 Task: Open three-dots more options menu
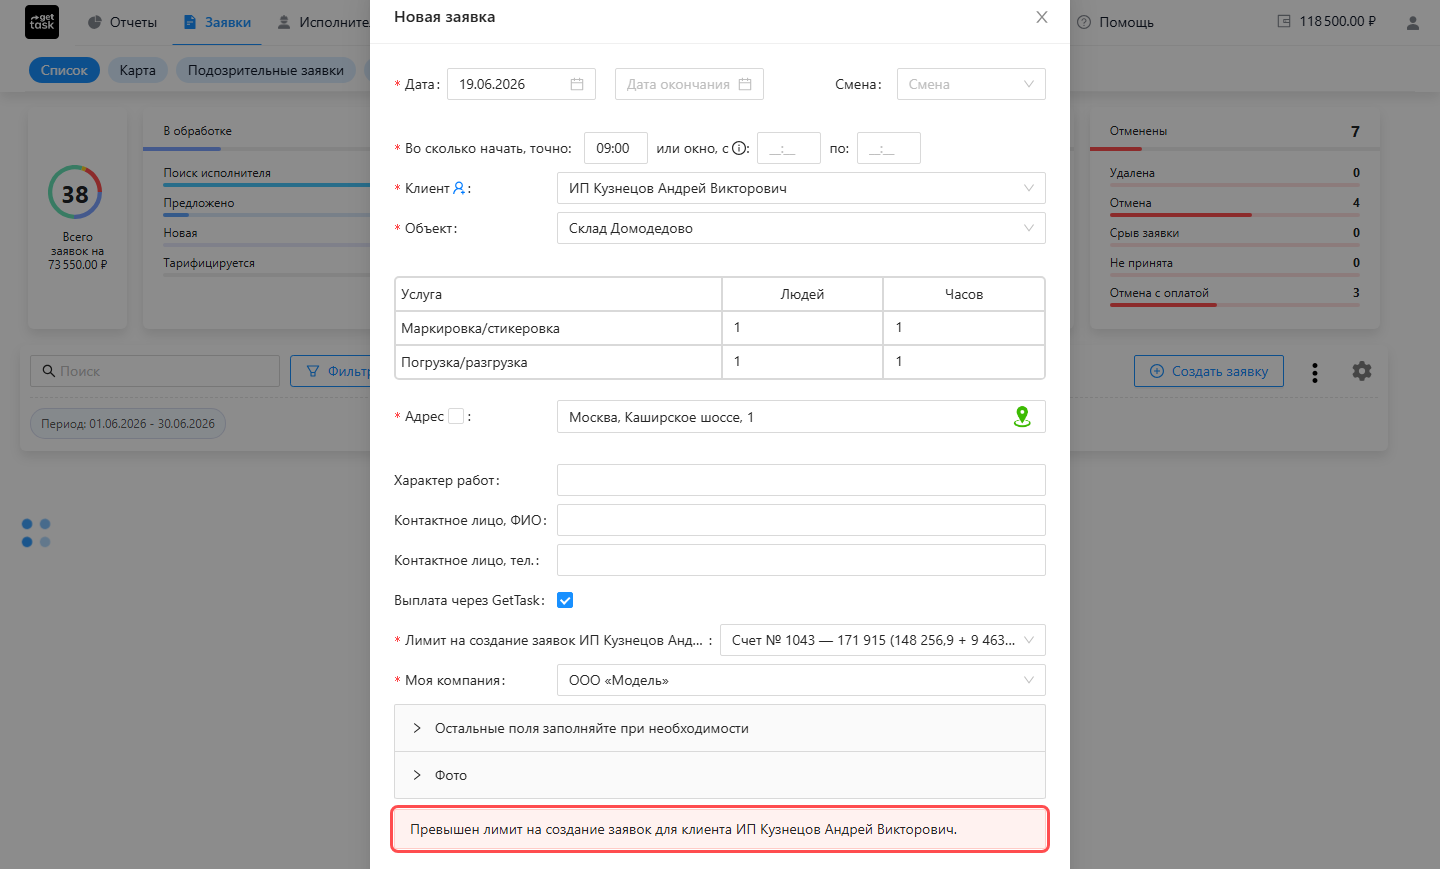[x=1315, y=372]
